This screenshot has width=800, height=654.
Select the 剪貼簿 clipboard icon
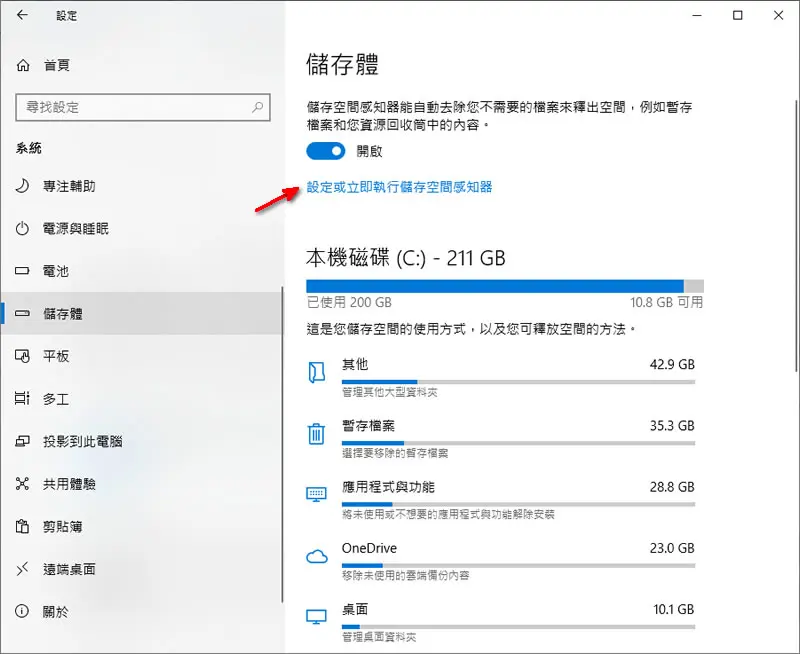(22, 526)
